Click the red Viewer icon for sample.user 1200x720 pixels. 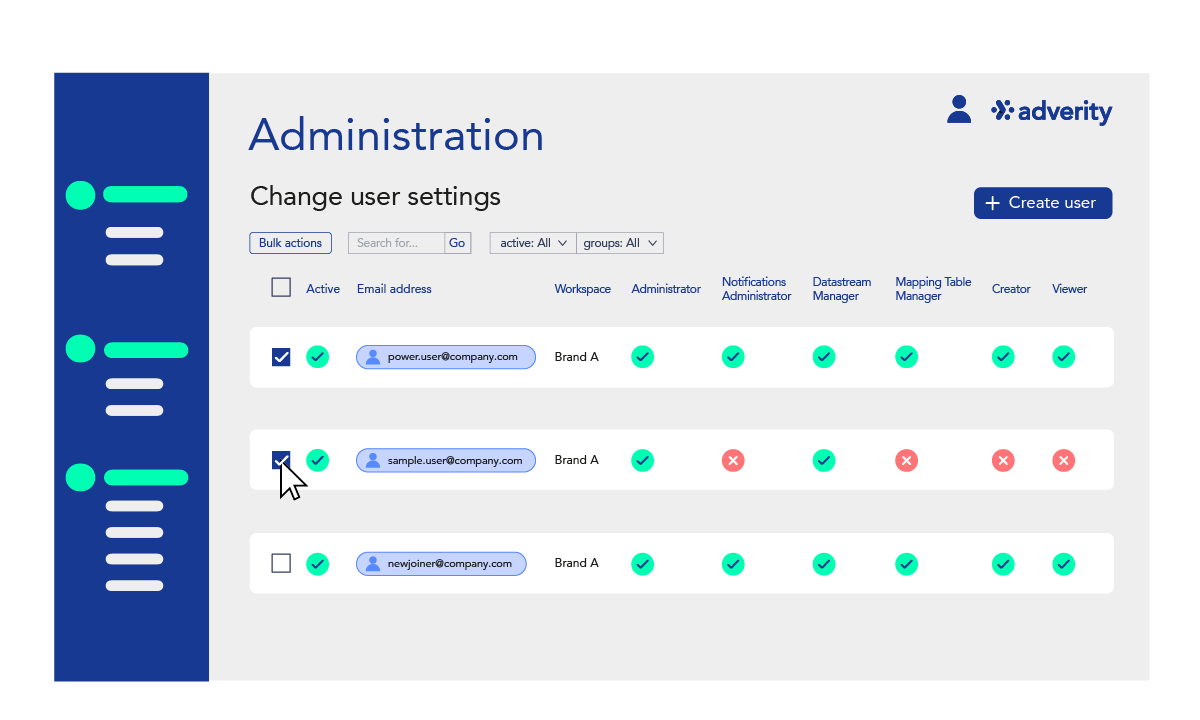[1064, 460]
